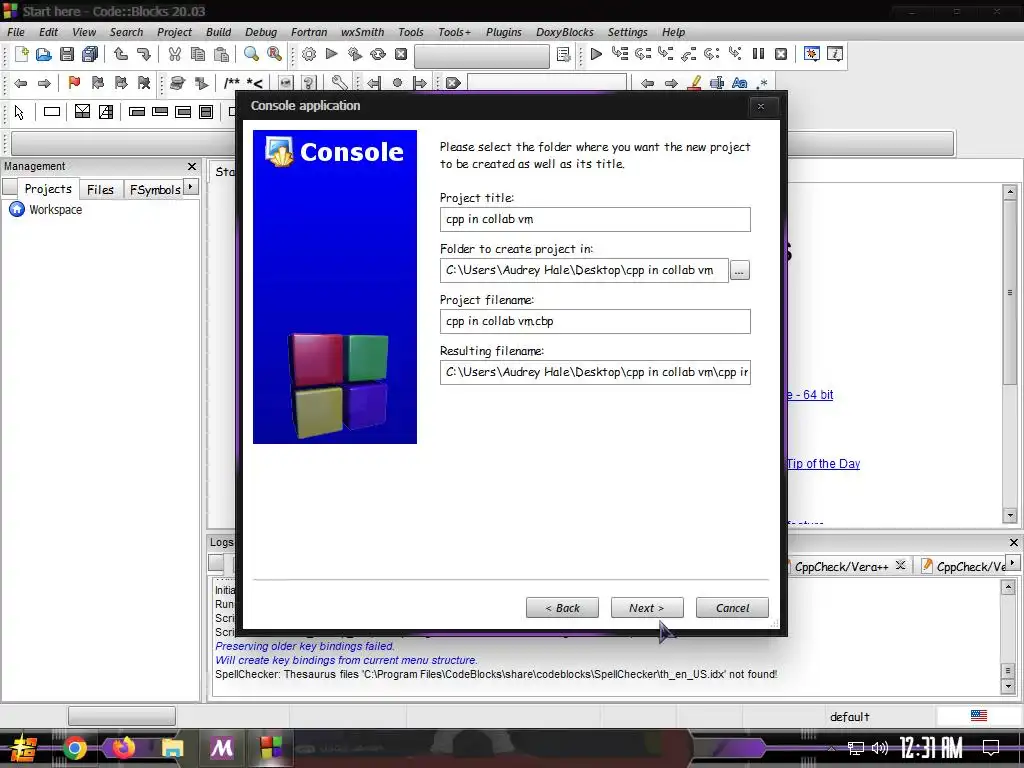Click the DoxyBlocks block comment icon
This screenshot has height=768, width=1024.
click(232, 83)
